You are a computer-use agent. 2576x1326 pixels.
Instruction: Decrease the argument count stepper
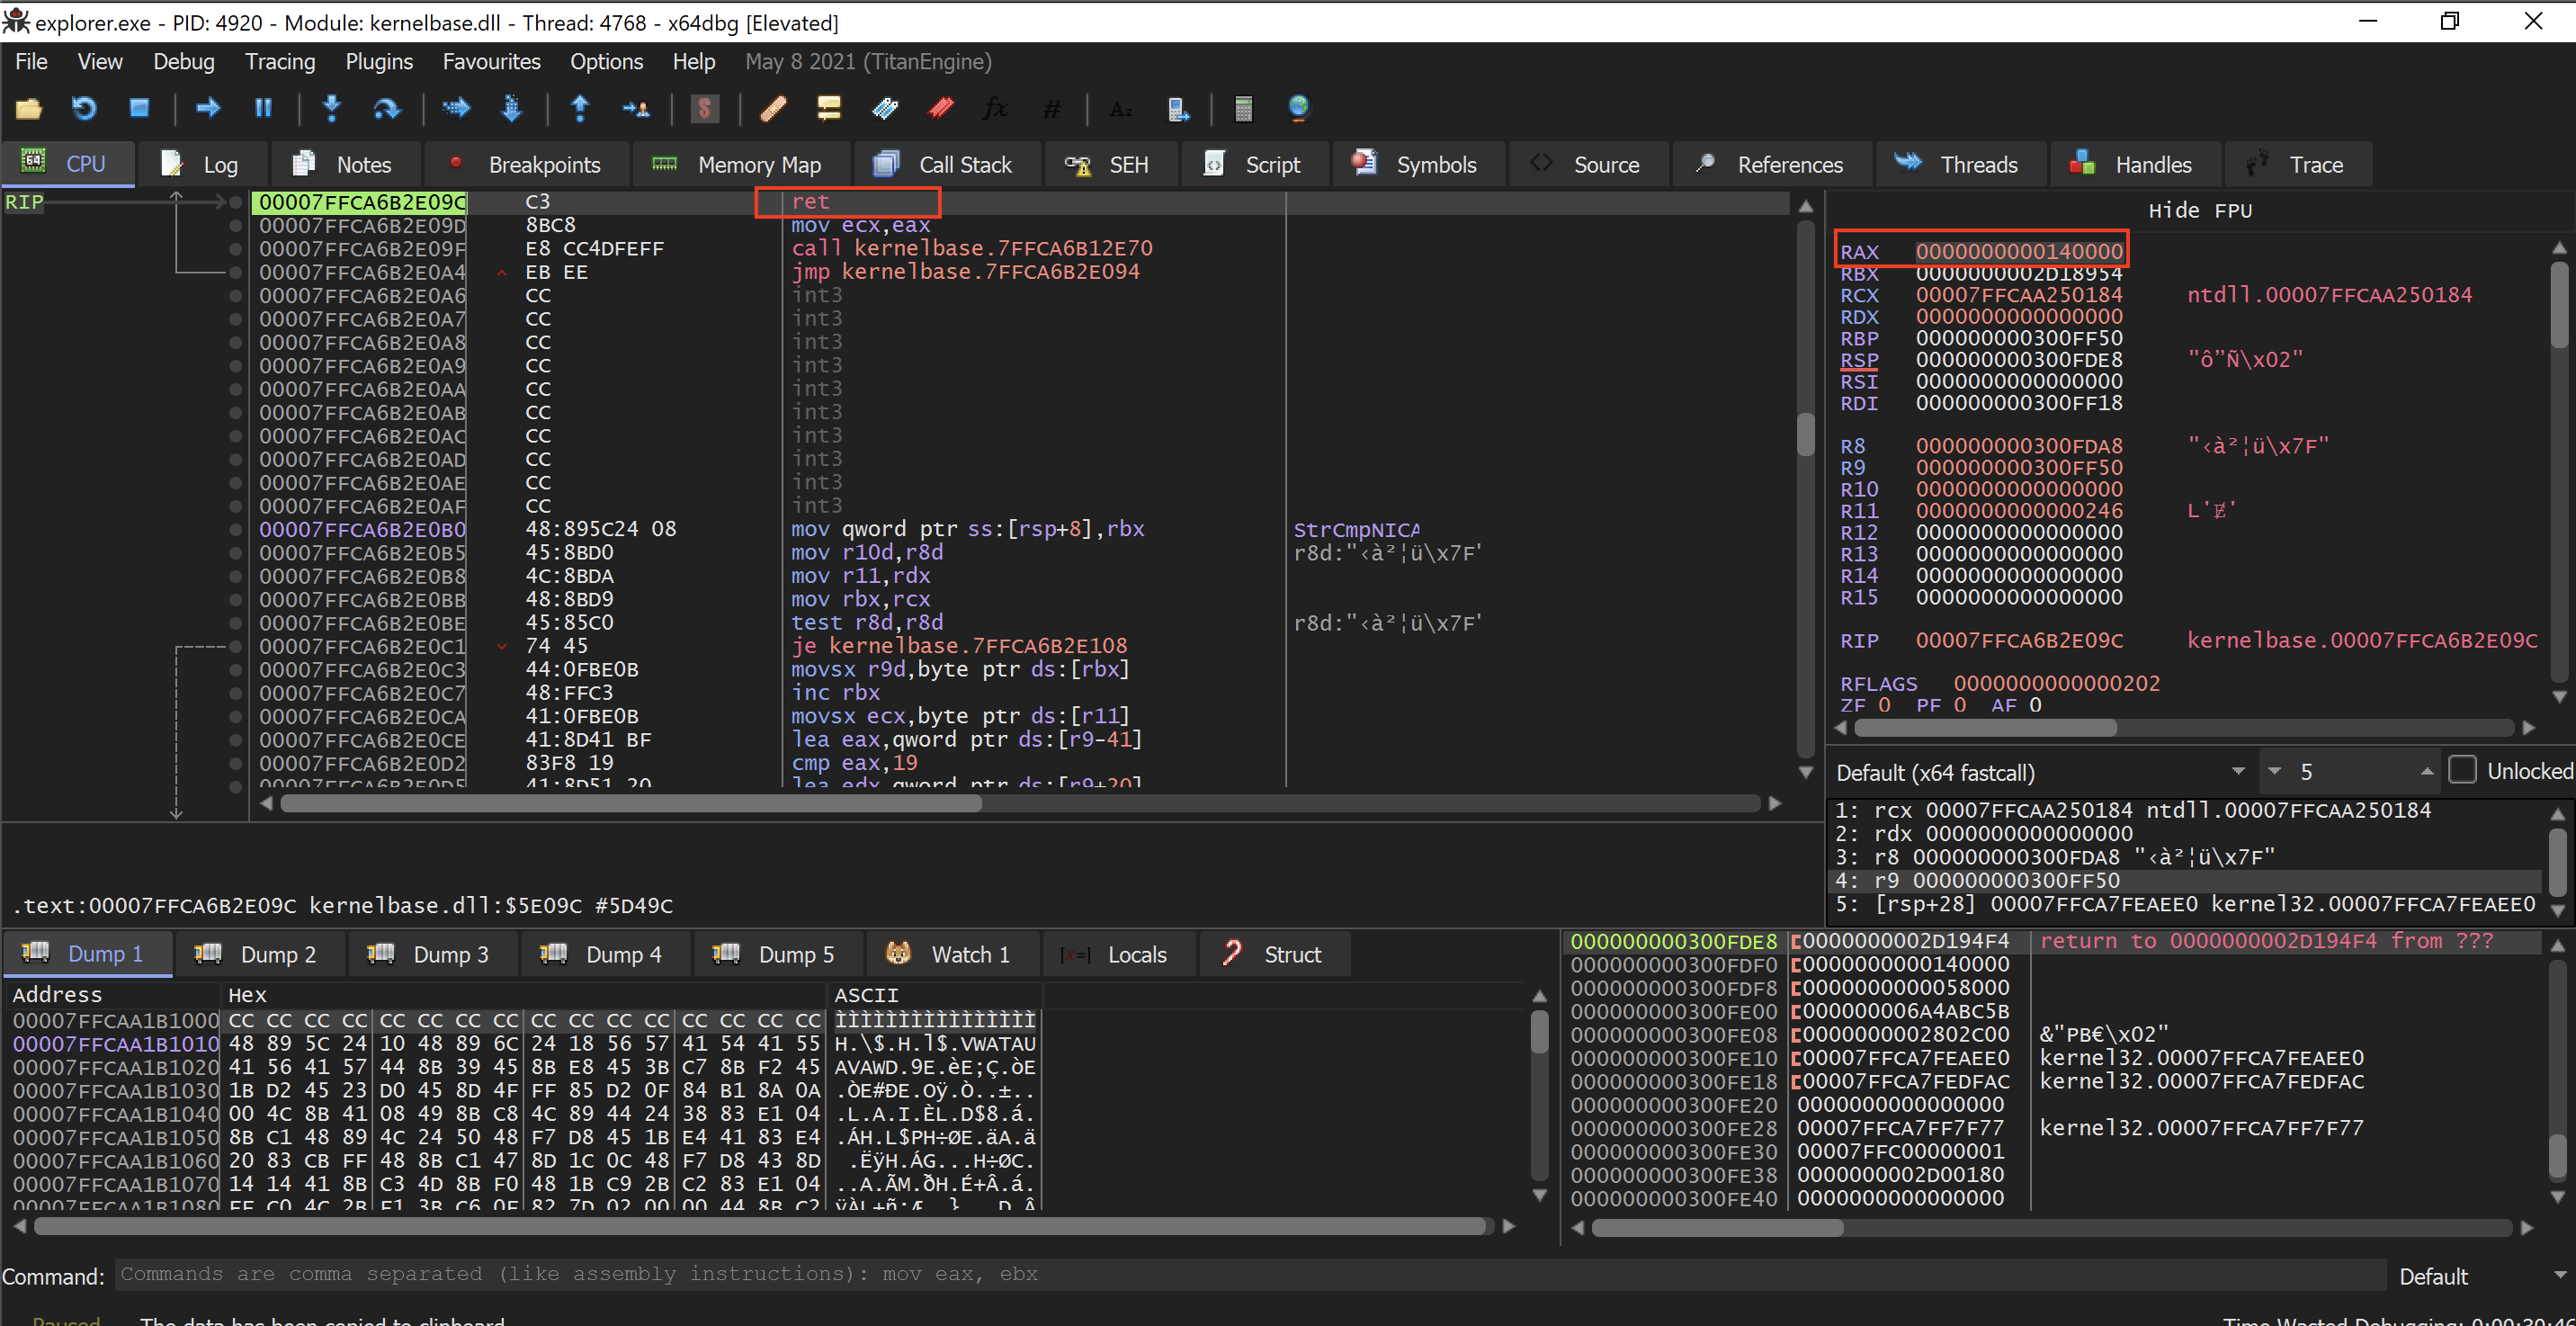pos(2275,772)
